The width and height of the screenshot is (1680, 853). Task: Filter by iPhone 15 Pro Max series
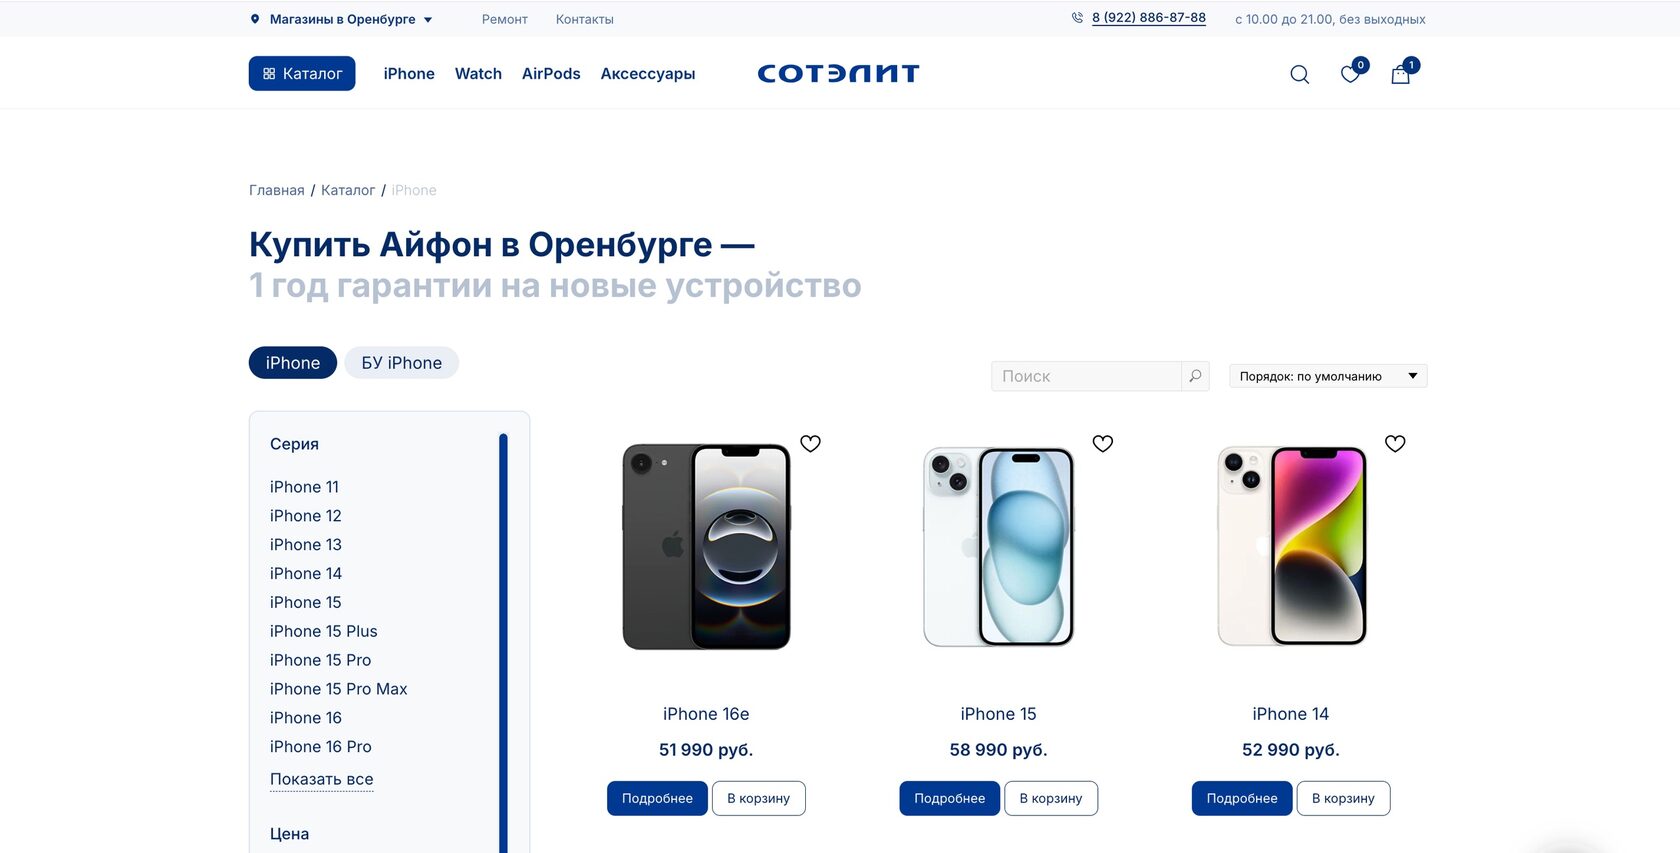(338, 689)
